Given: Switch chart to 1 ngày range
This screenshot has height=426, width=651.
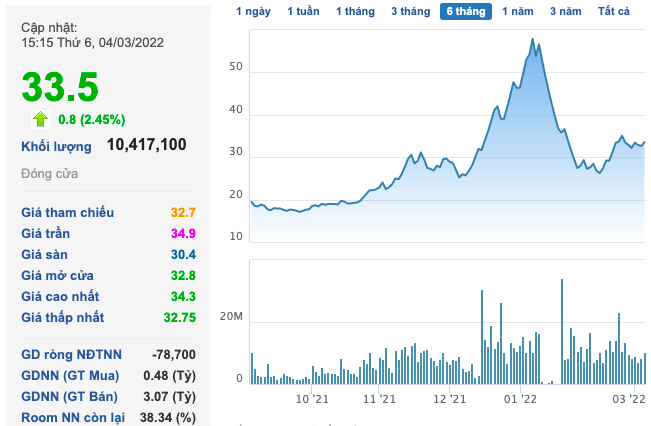Looking at the screenshot, I should [x=253, y=11].
